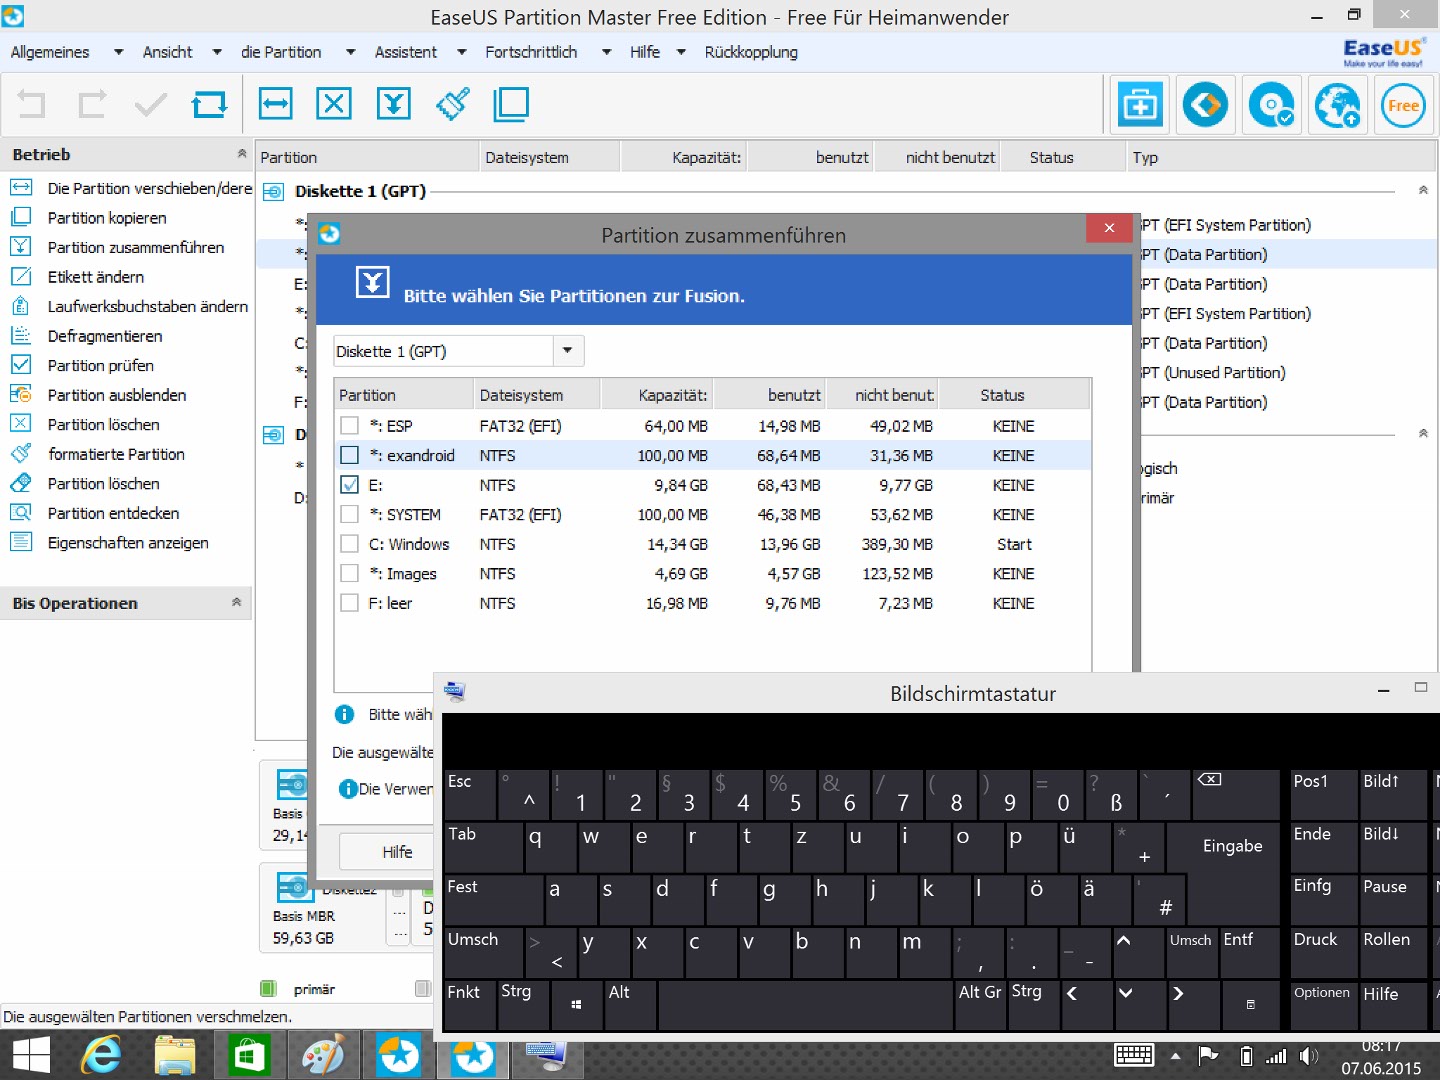Check the Images partition checkbox
The width and height of the screenshot is (1440, 1080).
point(349,573)
